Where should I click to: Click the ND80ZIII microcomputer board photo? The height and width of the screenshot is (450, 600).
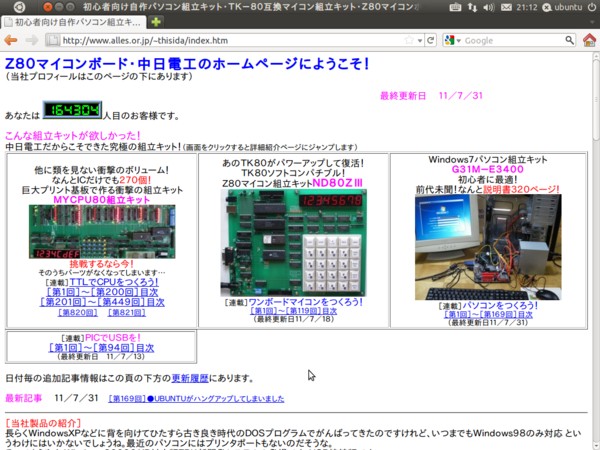click(x=293, y=243)
